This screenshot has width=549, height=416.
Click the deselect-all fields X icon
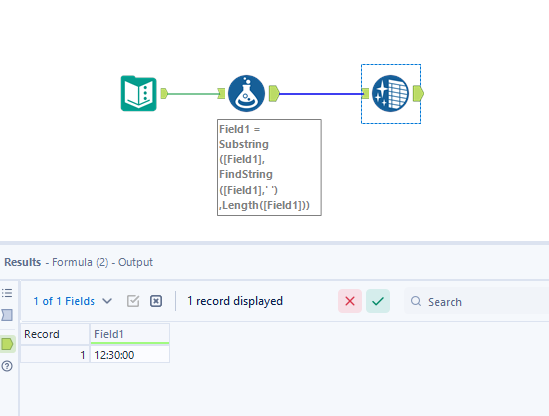[x=156, y=301]
